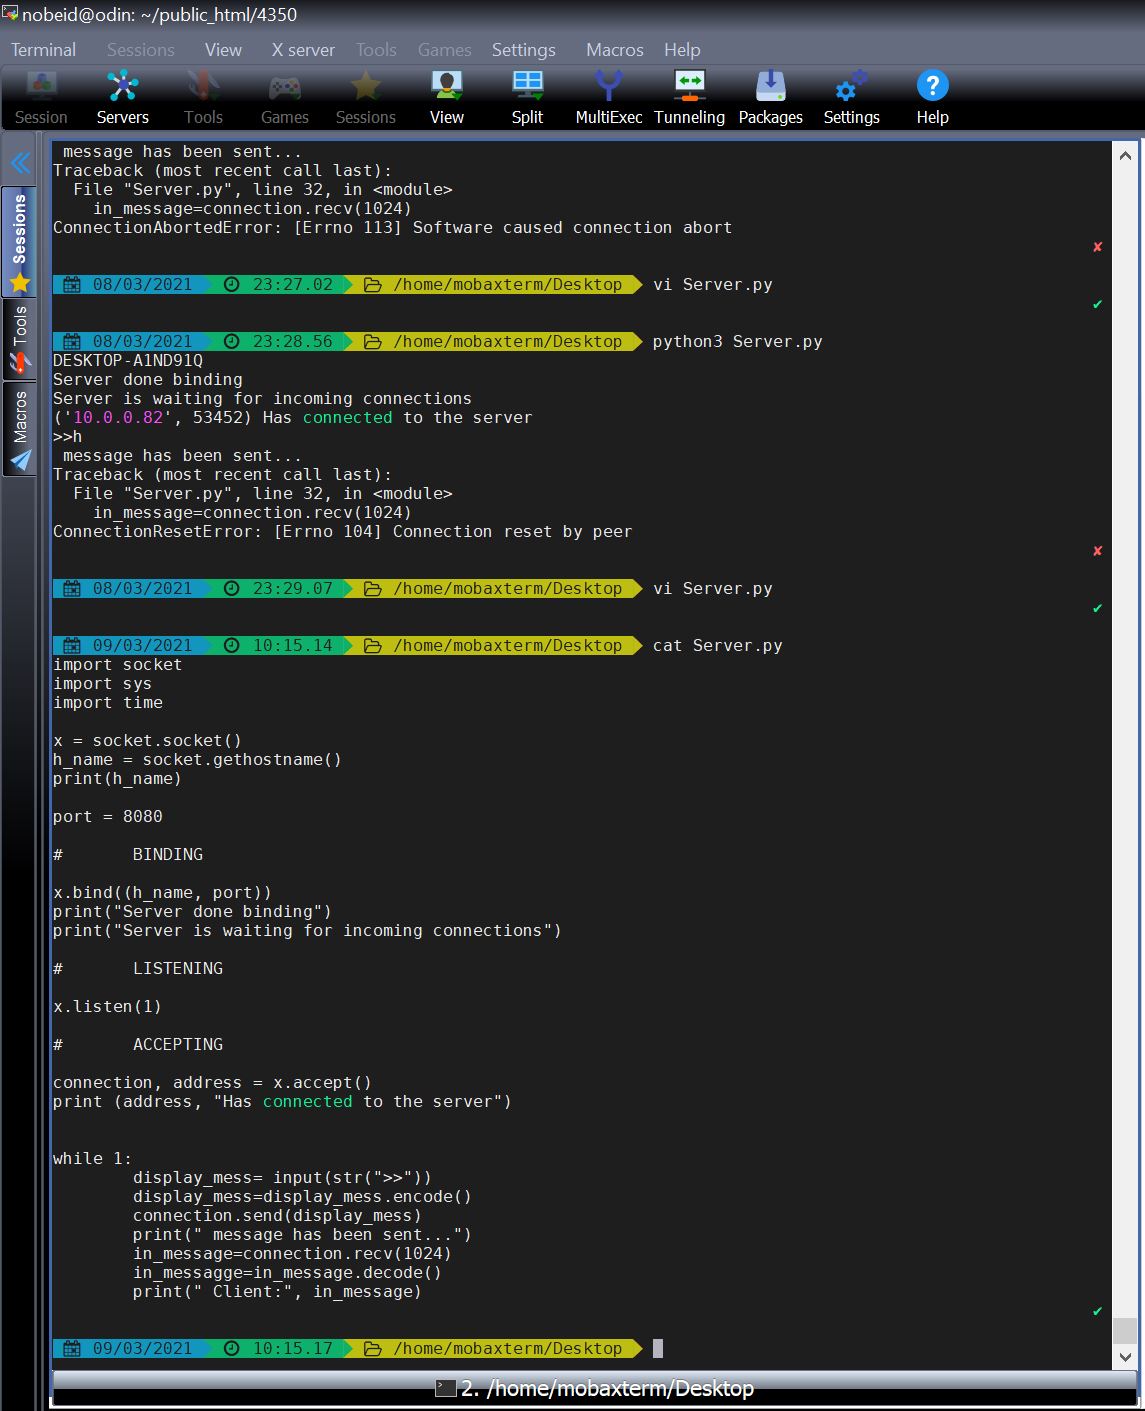Viewport: 1145px width, 1411px height.
Task: Click the terminal prompt cursor
Action: (x=658, y=1348)
